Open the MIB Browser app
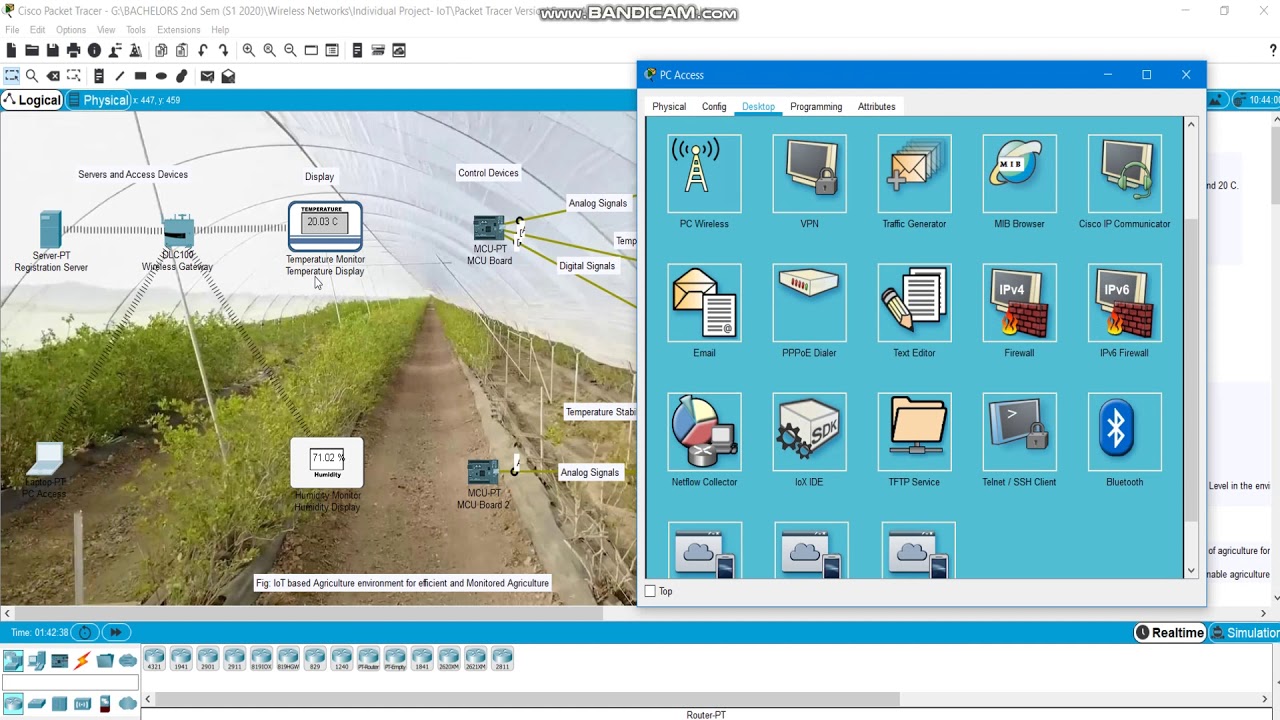 pyautogui.click(x=1019, y=173)
